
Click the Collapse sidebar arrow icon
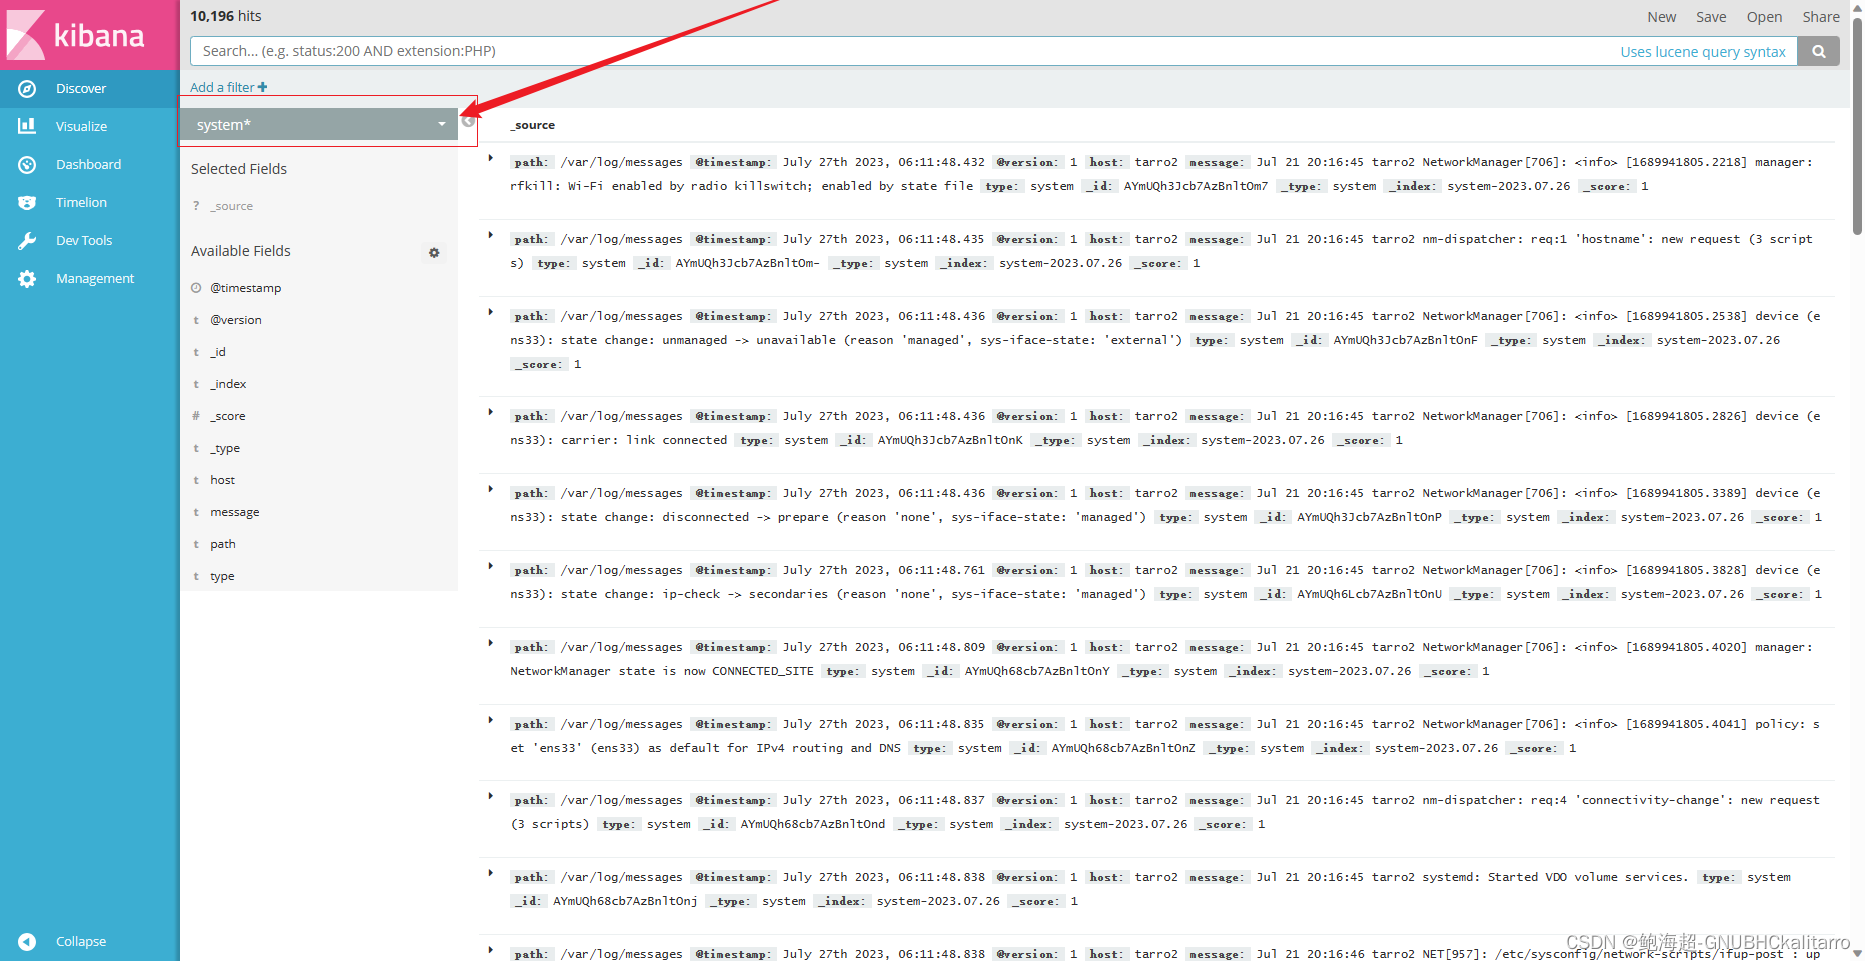[27, 942]
